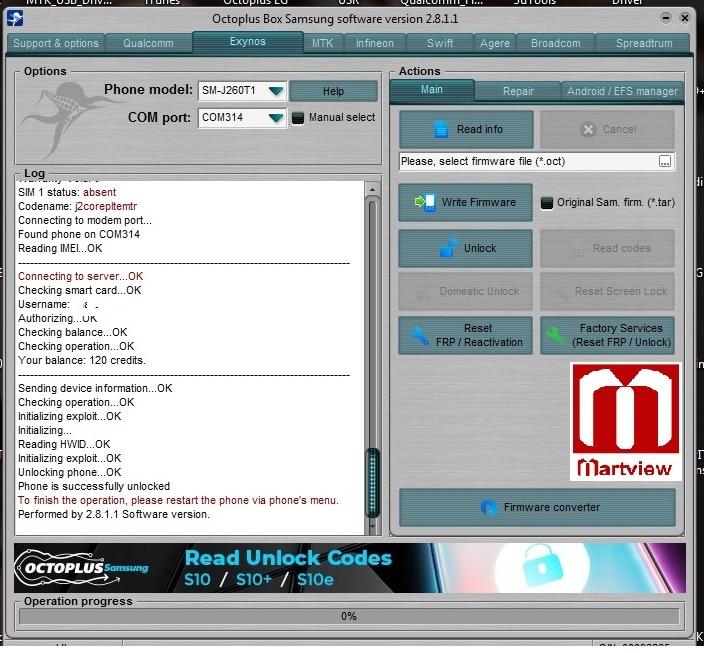The width and height of the screenshot is (717, 653).
Task: Switch to the Infineon tab
Action: coord(377,44)
